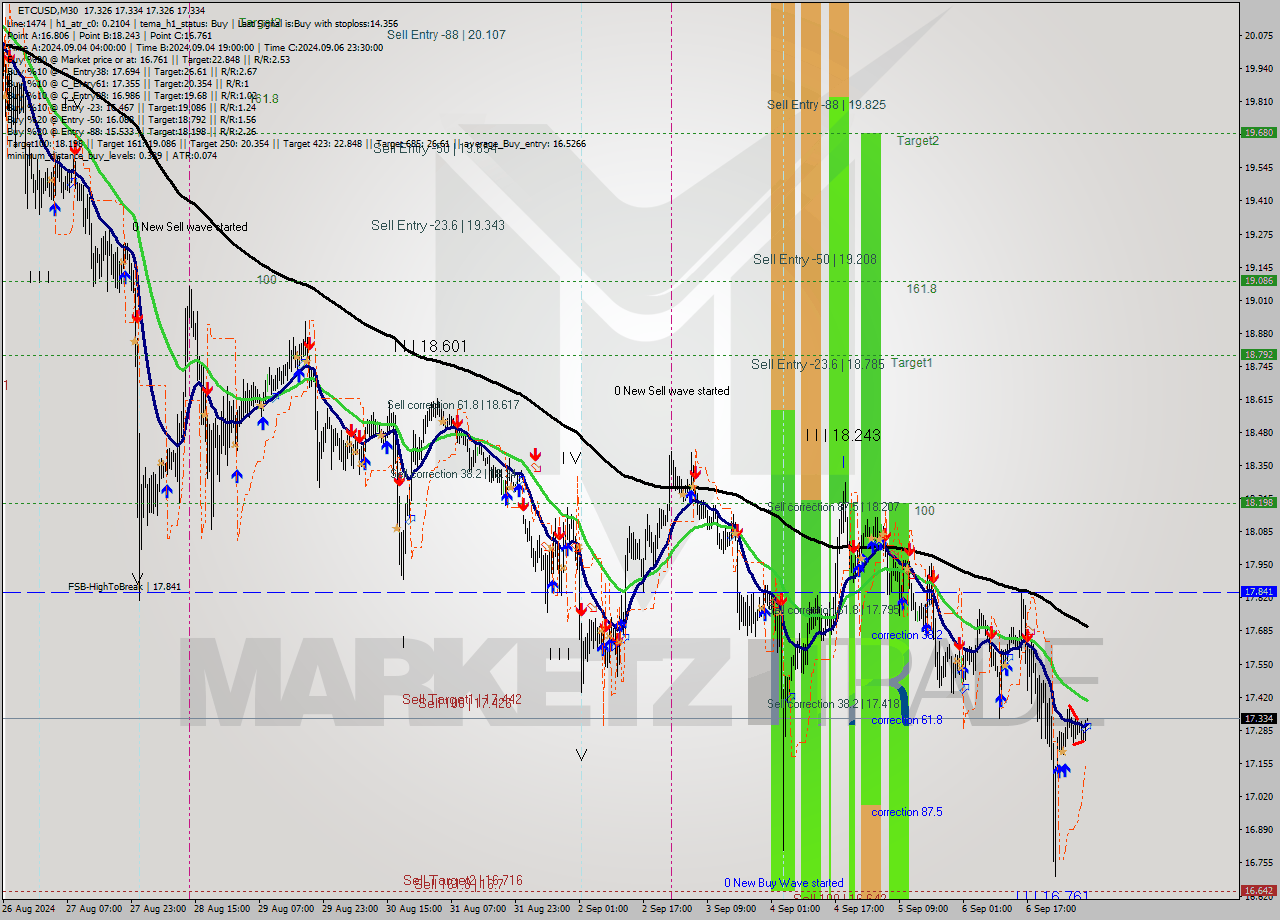Click the 'Sell Entry -88 | 20.107' label

pos(446,34)
